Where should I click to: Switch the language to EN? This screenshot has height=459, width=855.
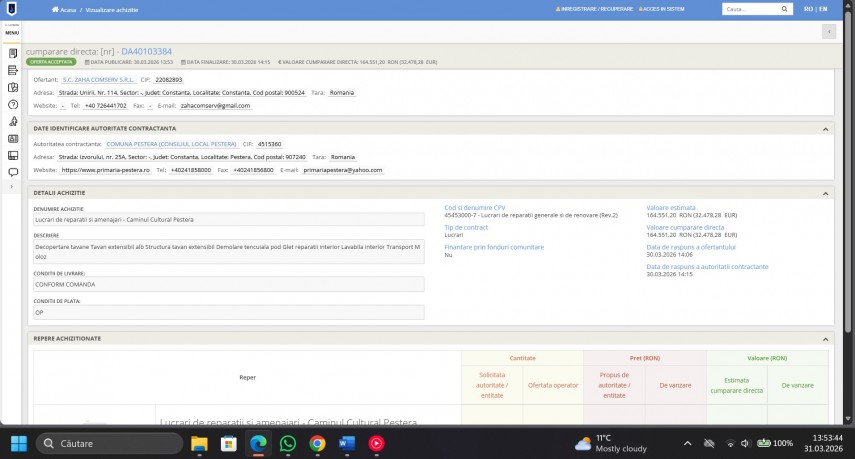(822, 9)
